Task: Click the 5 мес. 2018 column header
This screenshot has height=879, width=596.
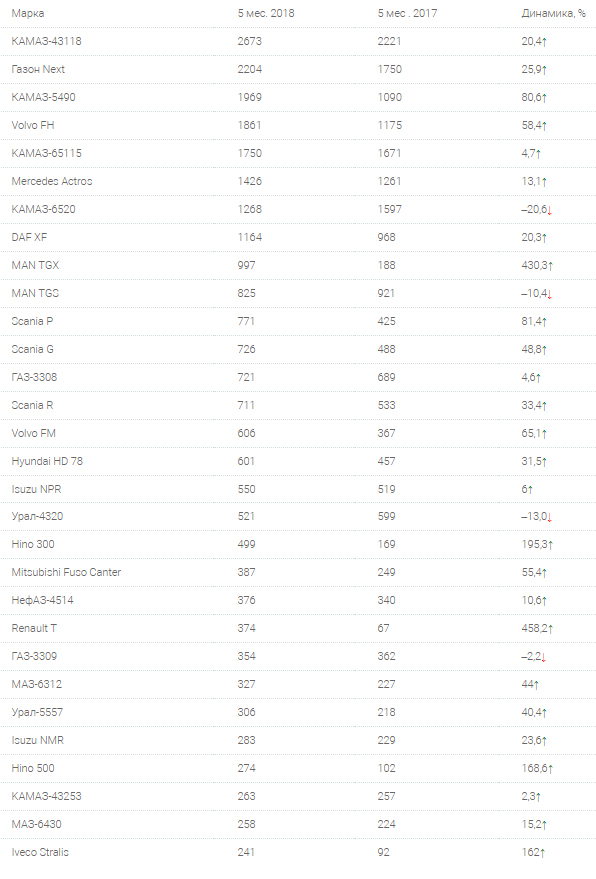Action: point(266,13)
